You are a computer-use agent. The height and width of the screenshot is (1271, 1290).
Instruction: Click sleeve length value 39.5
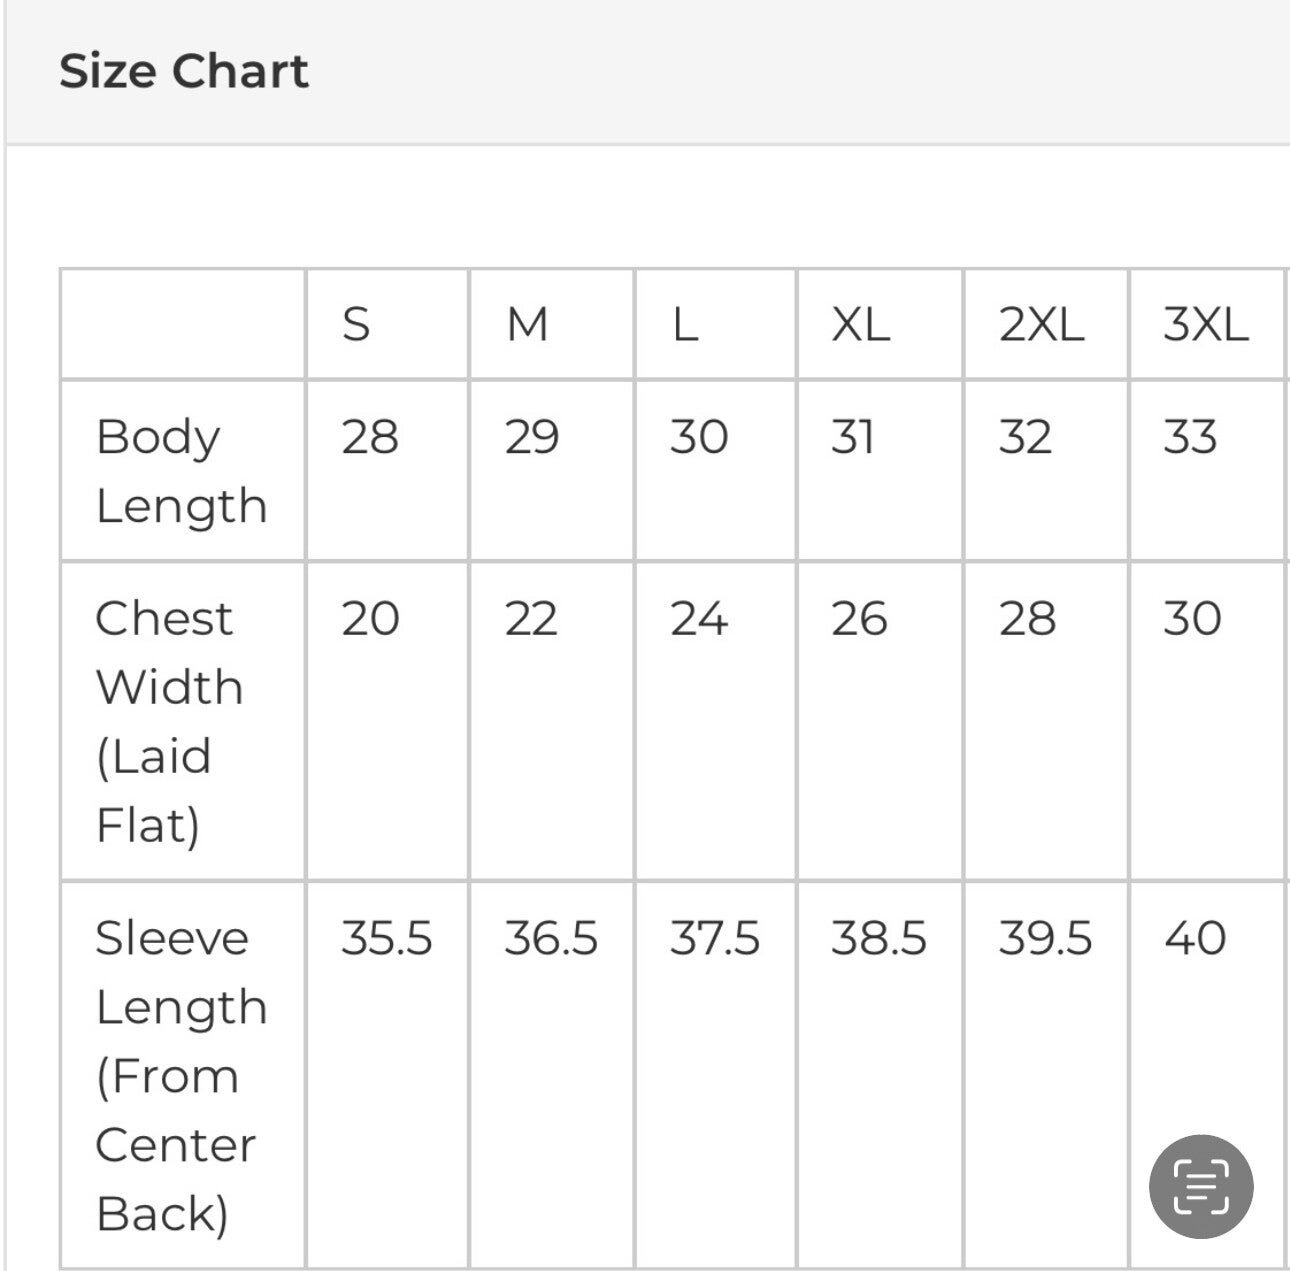(x=1044, y=938)
